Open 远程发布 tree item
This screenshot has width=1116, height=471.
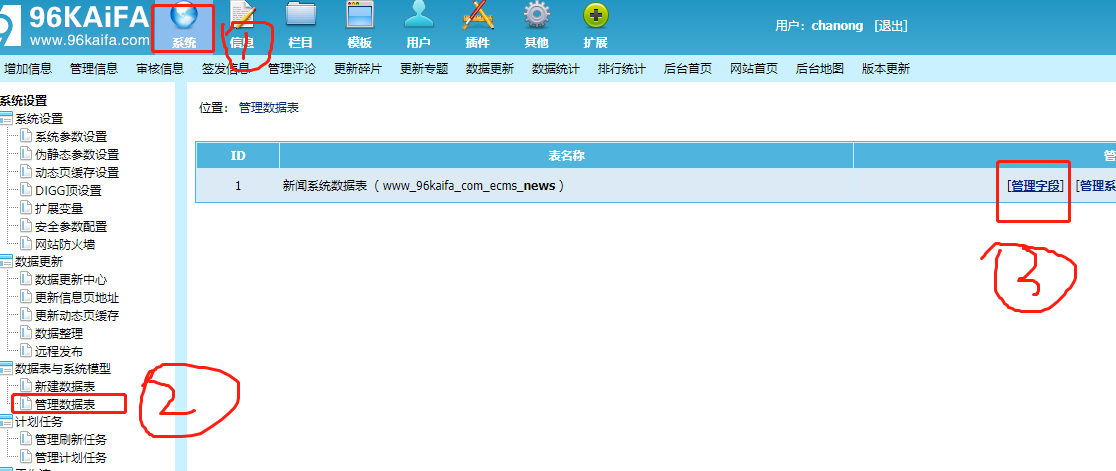tap(59, 351)
